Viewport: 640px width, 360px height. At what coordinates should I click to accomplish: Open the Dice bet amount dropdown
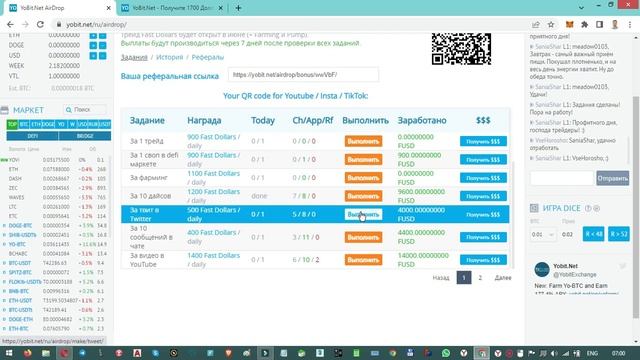pyautogui.click(x=543, y=235)
